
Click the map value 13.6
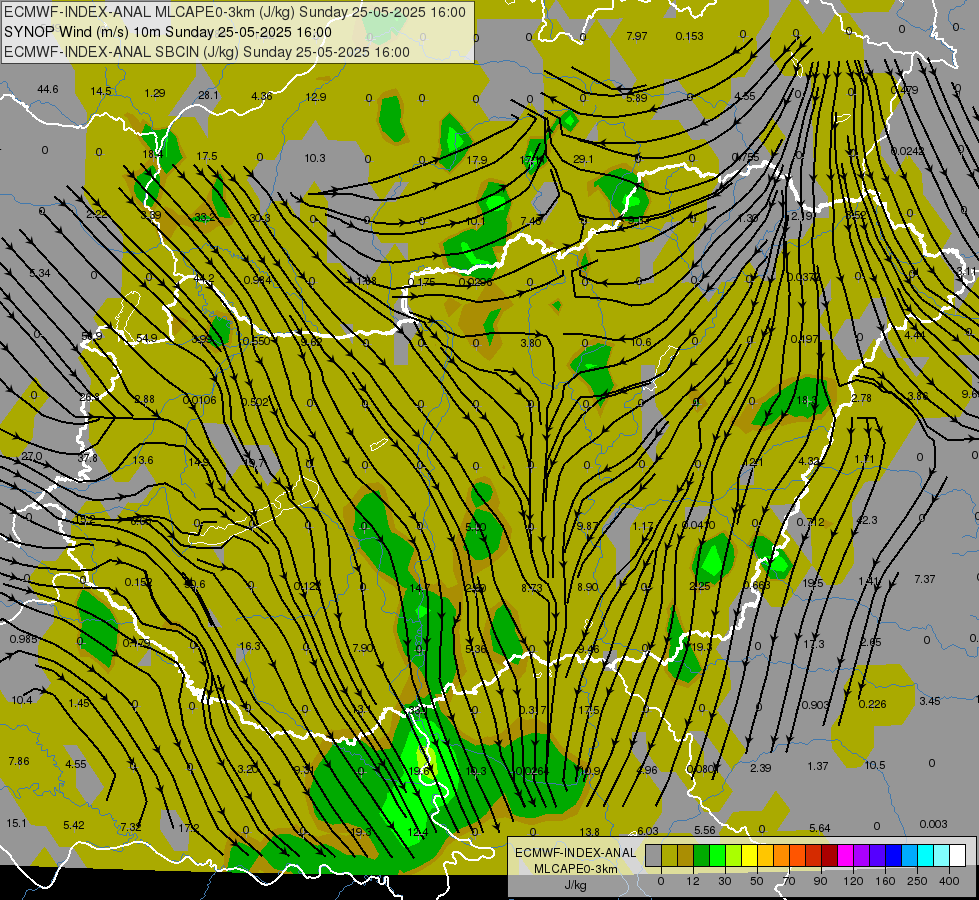pyautogui.click(x=143, y=460)
